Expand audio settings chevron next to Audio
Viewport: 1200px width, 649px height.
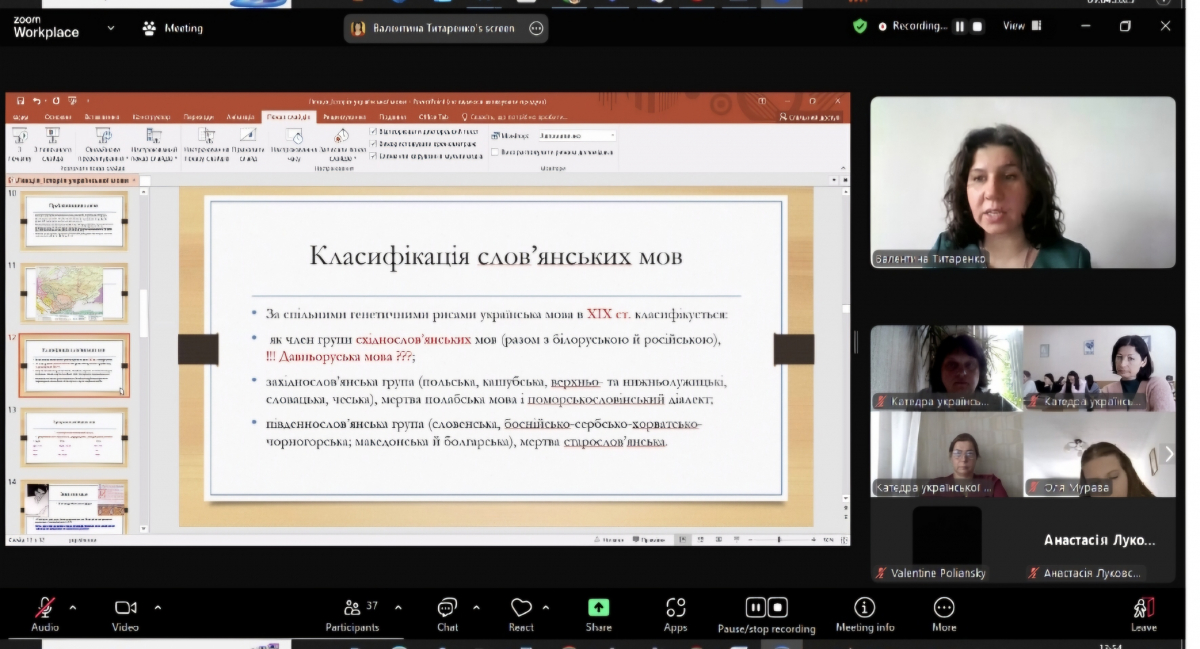72,607
